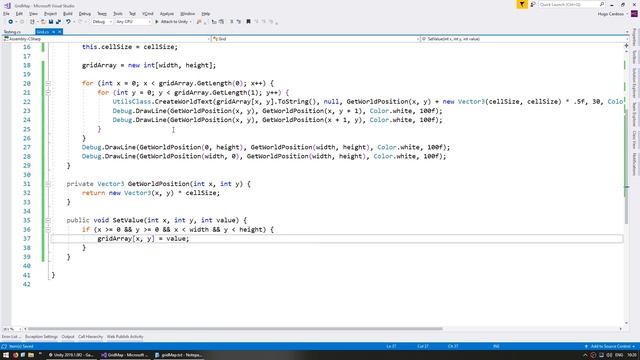Click the Attach to Unity button
The width and height of the screenshot is (640, 360).
(171, 22)
